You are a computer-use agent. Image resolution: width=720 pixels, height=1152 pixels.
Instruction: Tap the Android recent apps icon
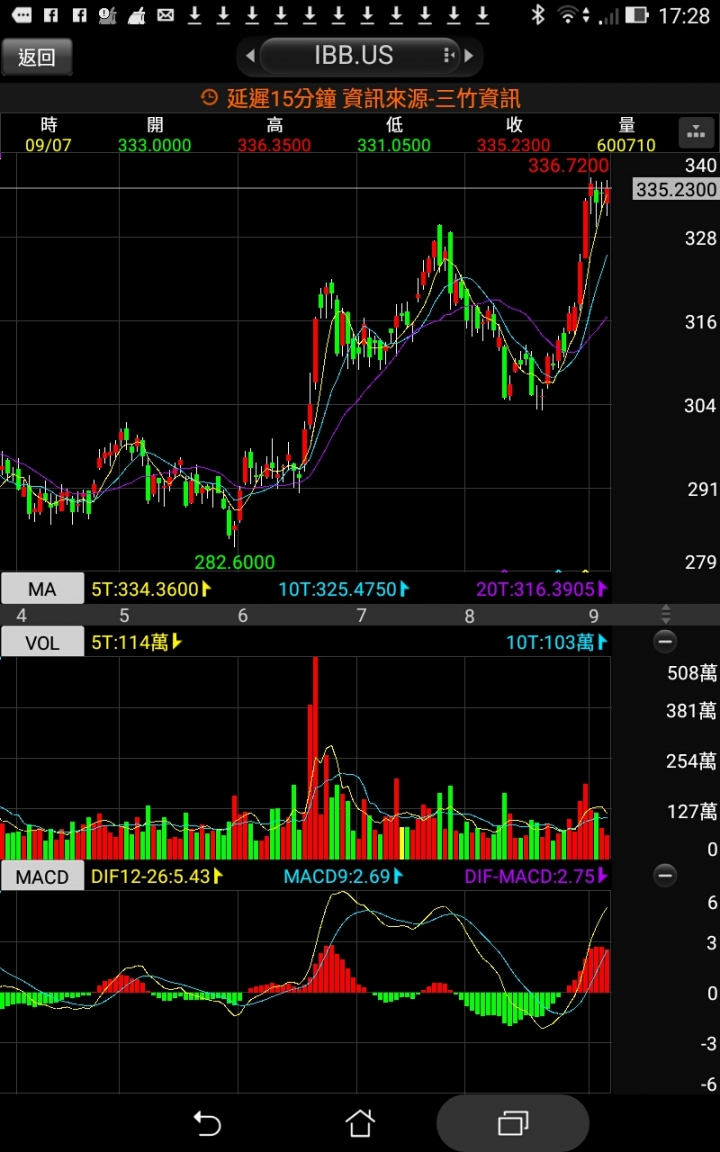[x=513, y=1123]
